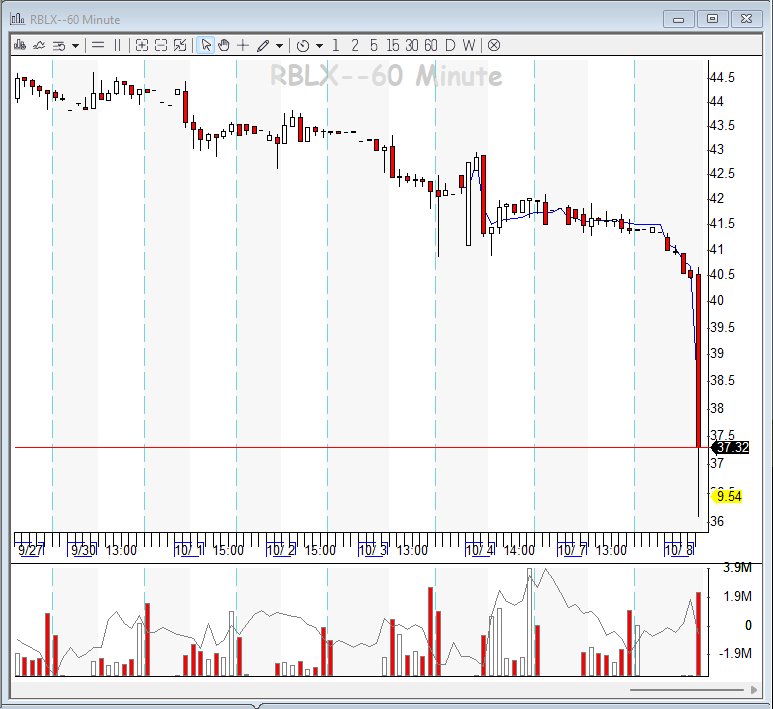Expand the time interval dropdown arrow
This screenshot has width=773, height=709.
[x=319, y=46]
